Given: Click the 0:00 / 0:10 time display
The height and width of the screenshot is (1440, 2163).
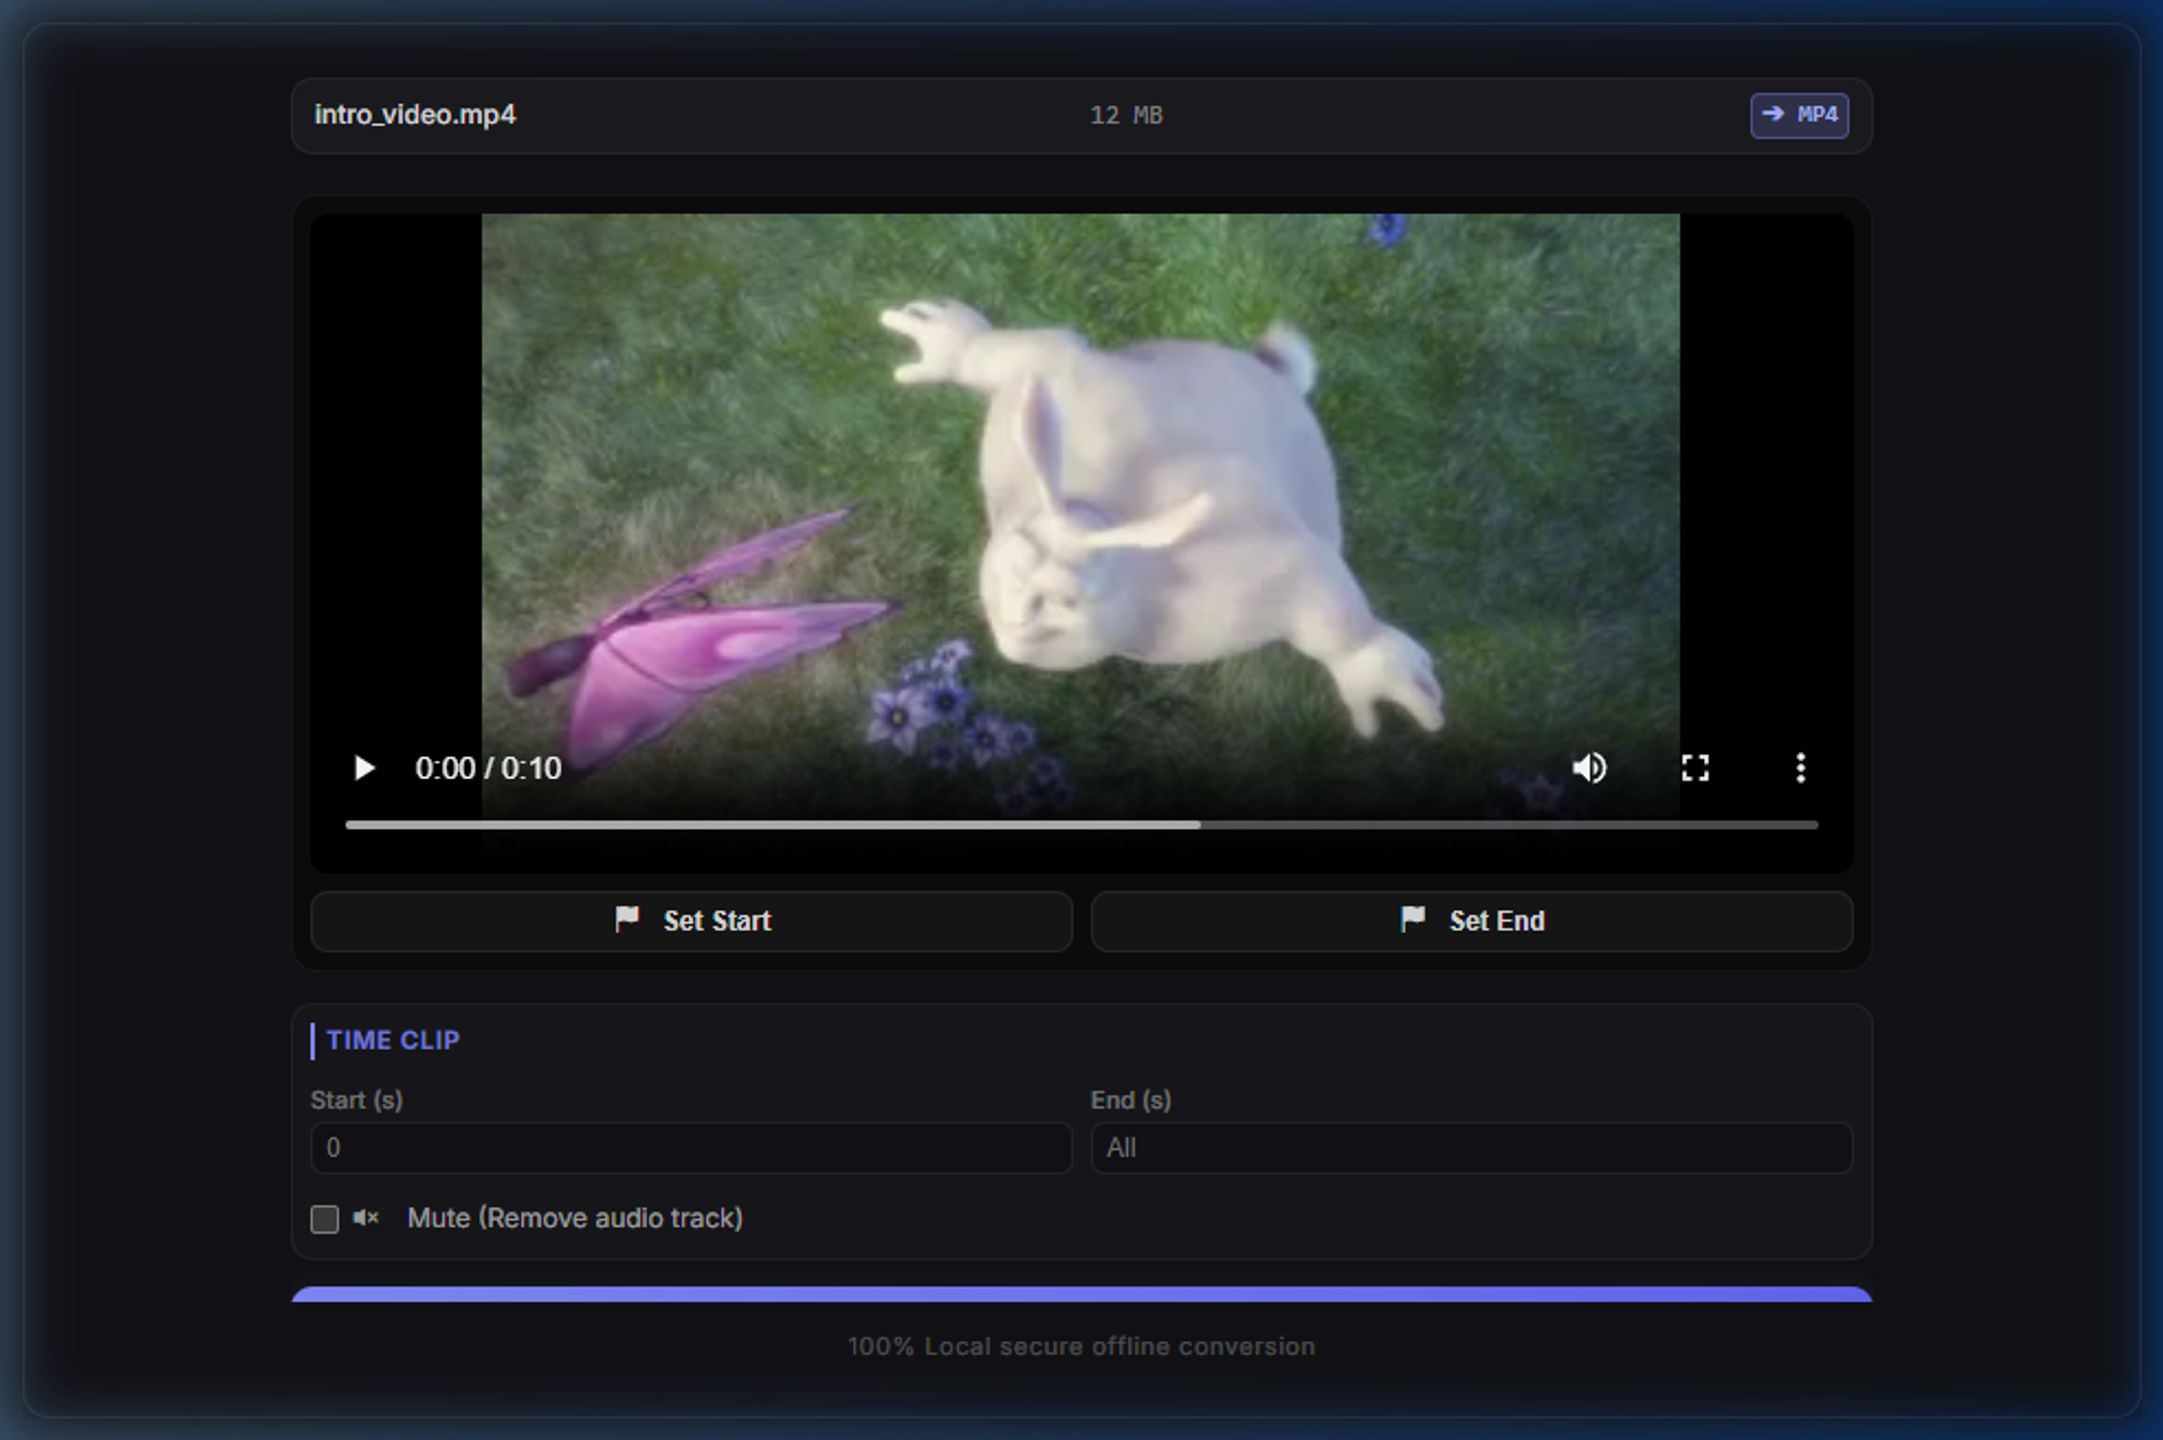Looking at the screenshot, I should (488, 768).
